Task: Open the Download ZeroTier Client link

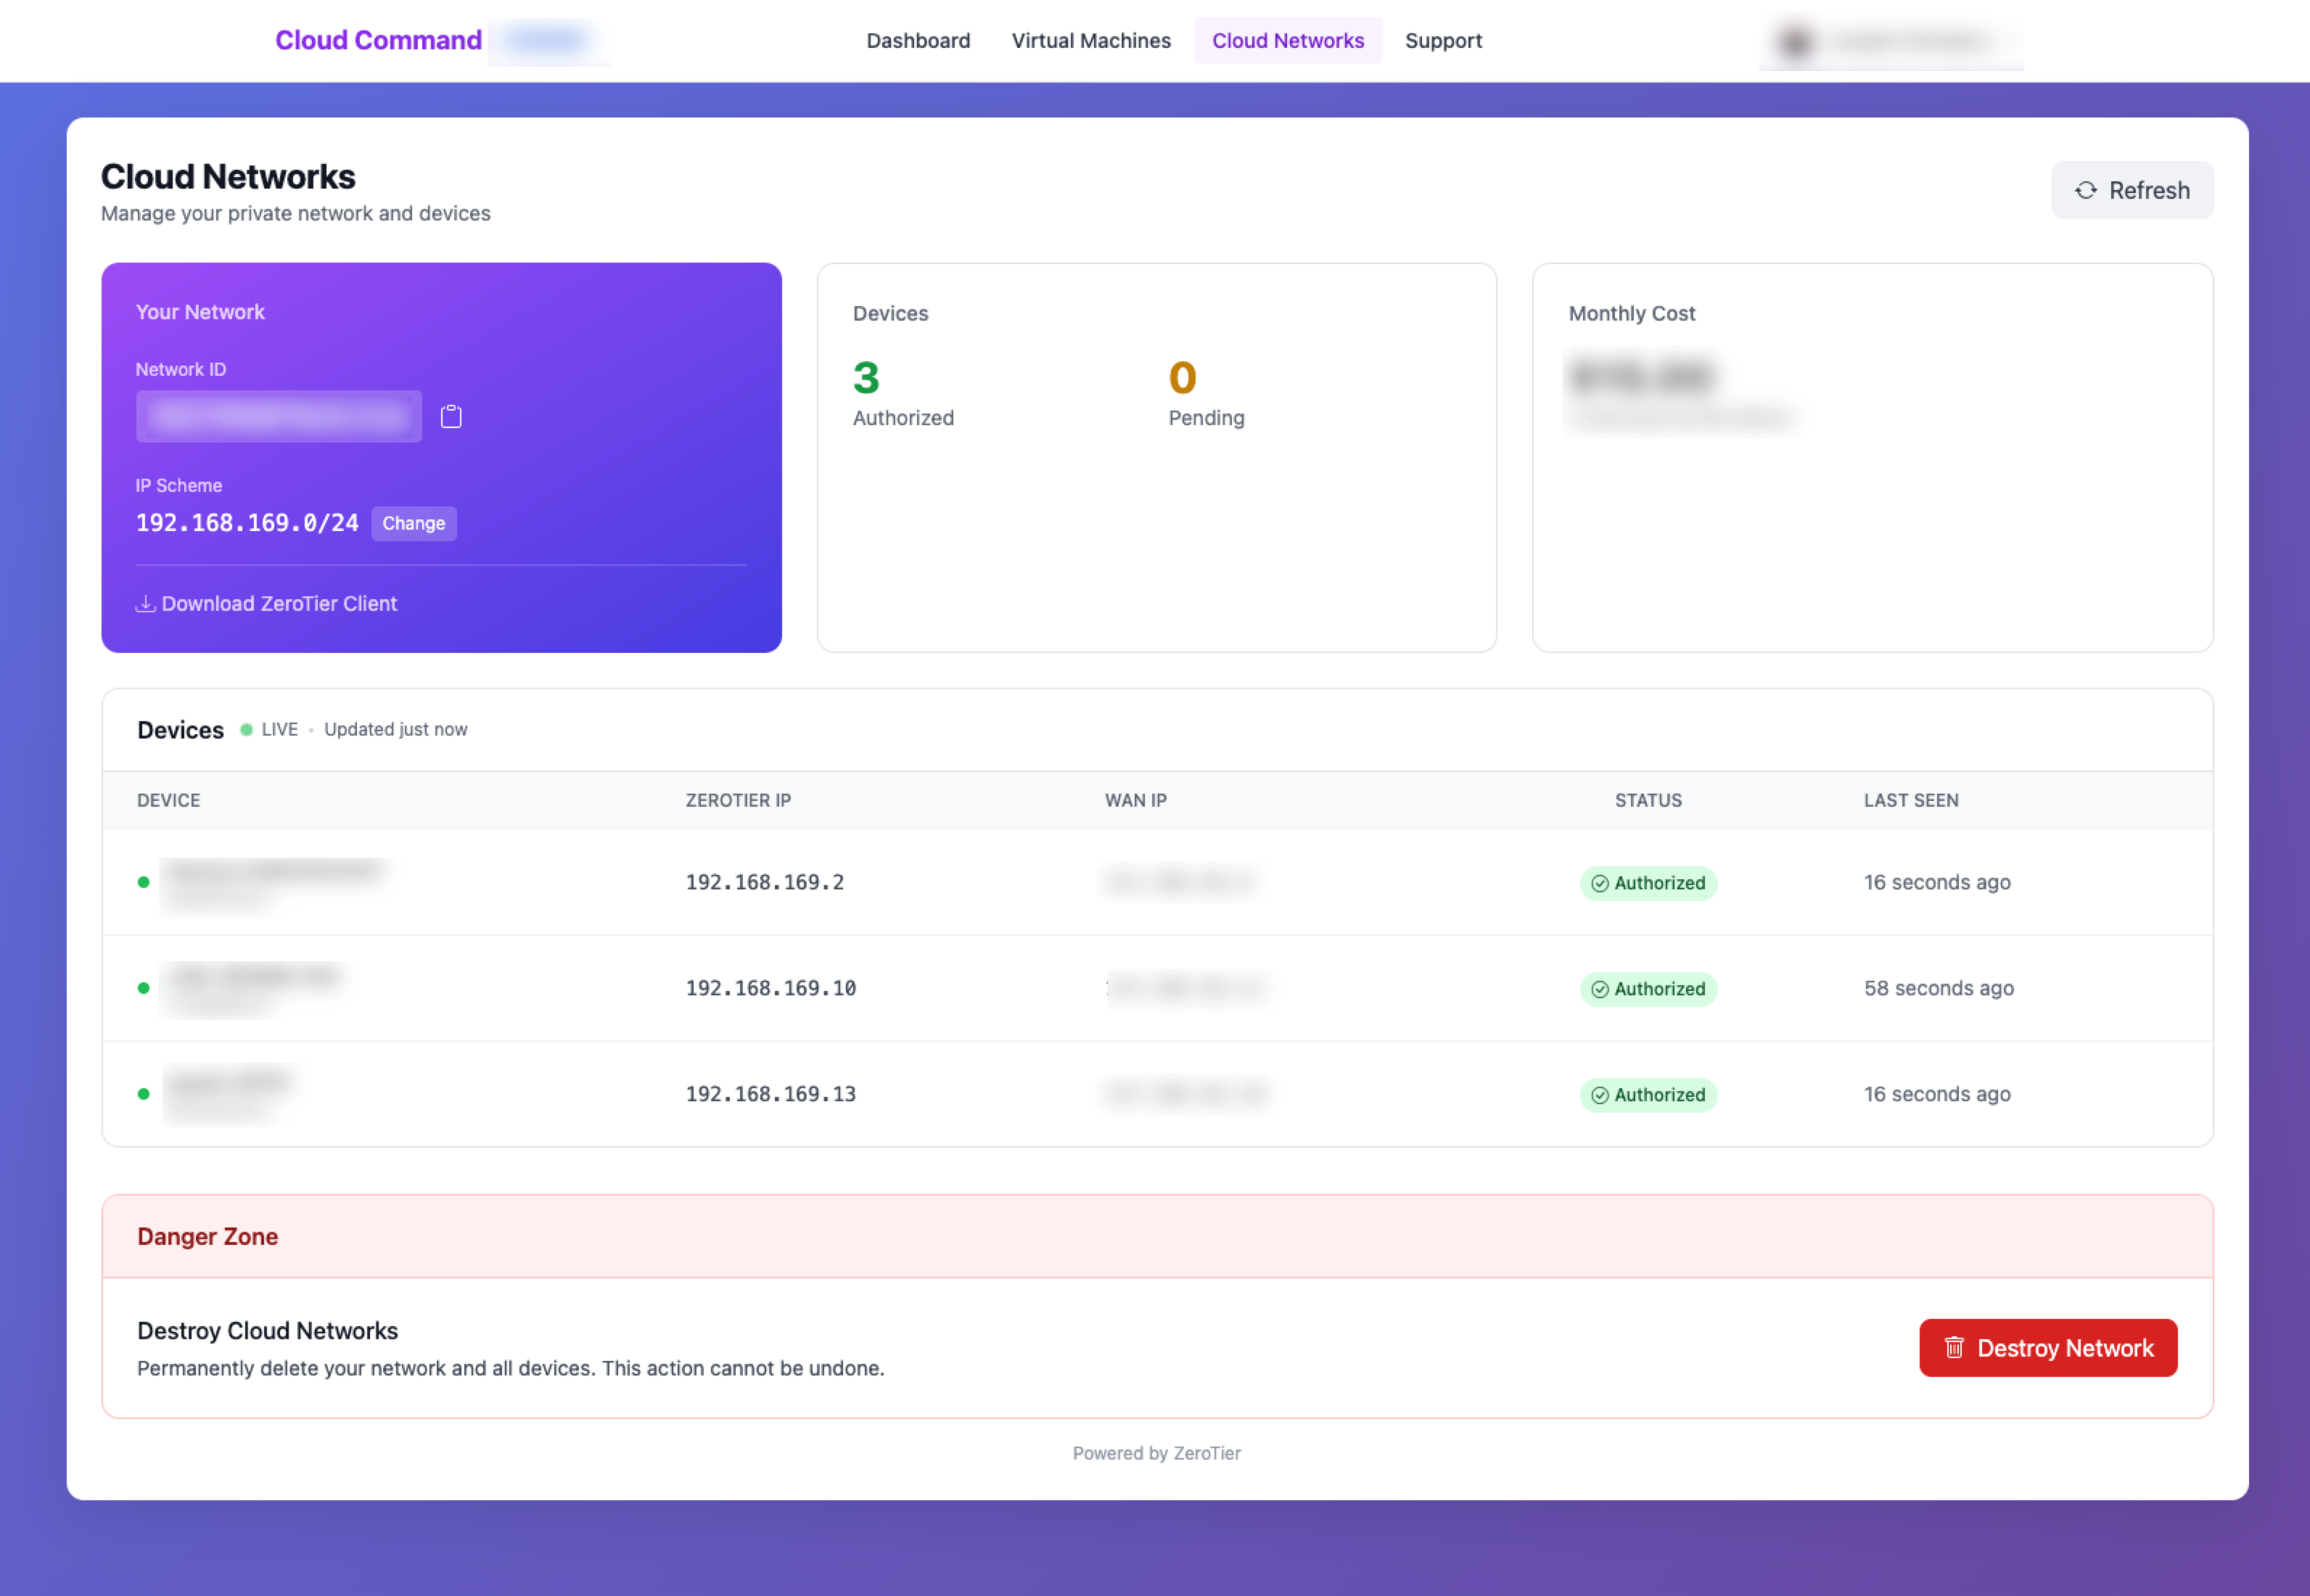Action: [x=266, y=603]
